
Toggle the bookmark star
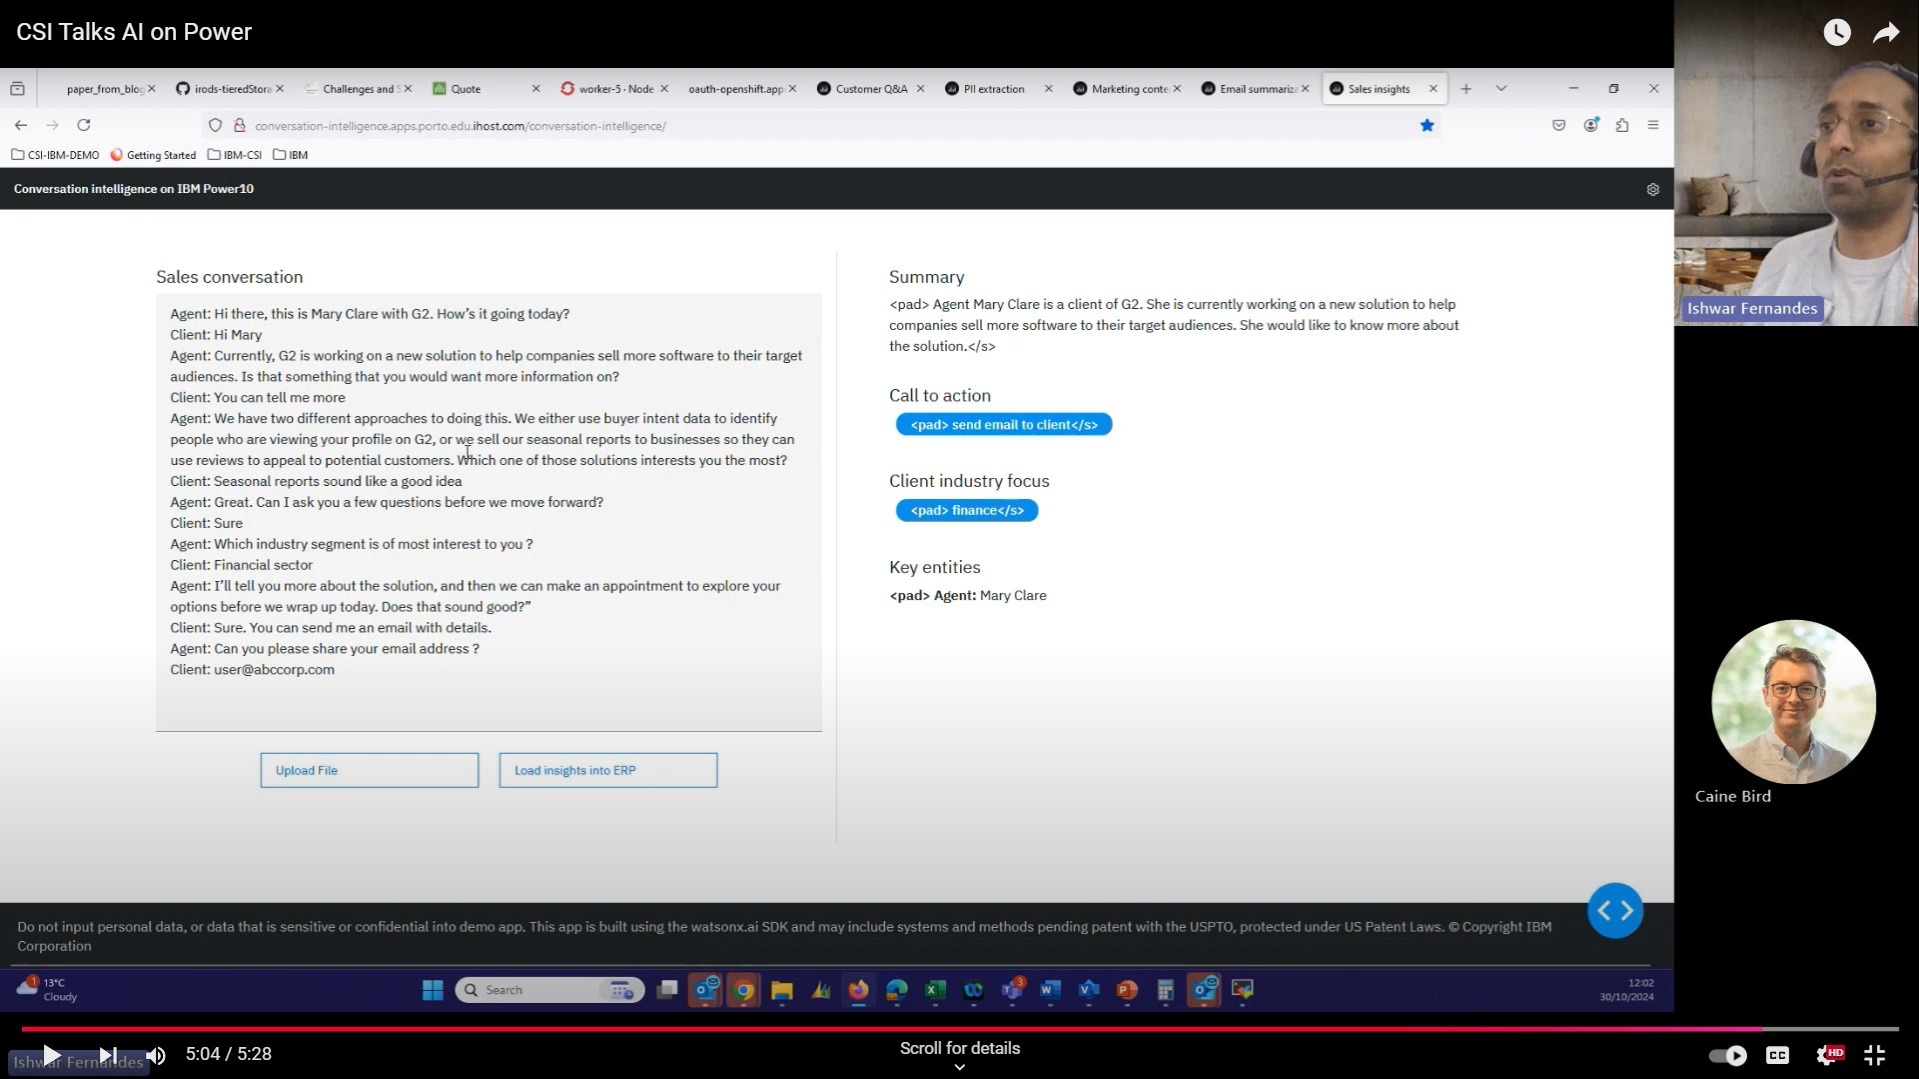pos(1427,125)
